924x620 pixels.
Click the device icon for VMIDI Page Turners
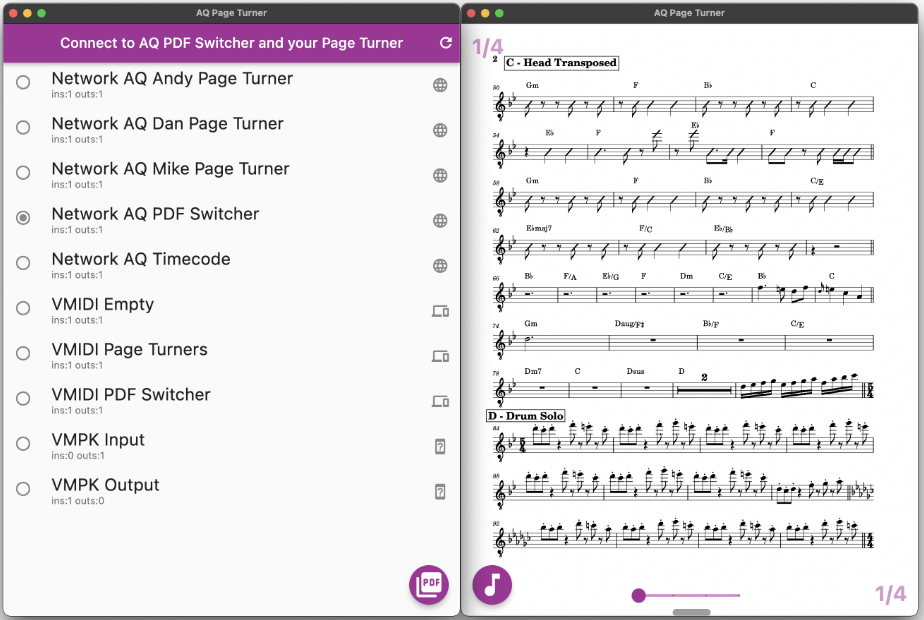tap(440, 356)
